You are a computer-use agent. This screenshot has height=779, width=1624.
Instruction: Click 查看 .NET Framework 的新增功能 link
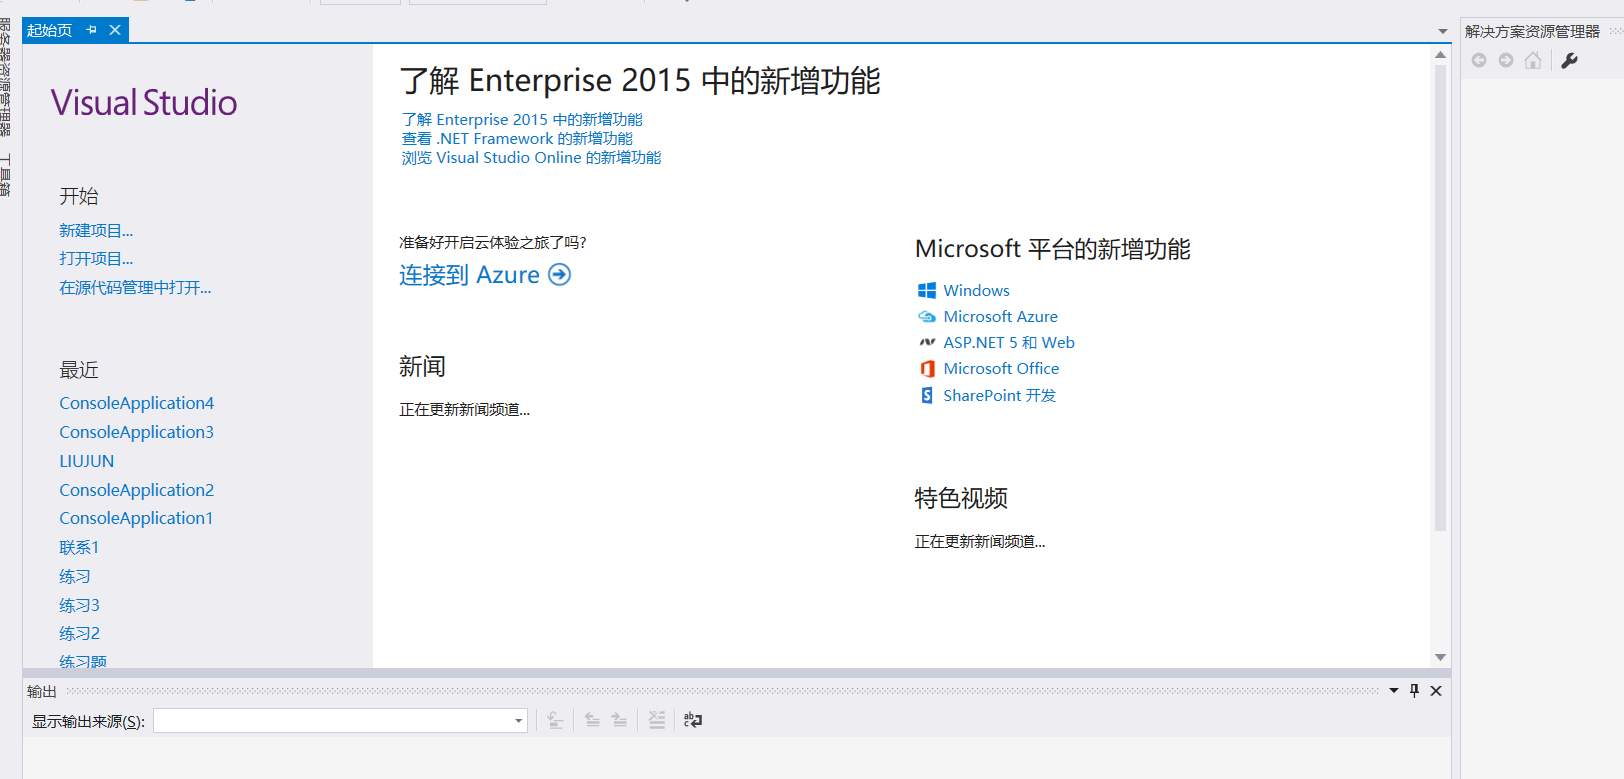click(x=517, y=139)
